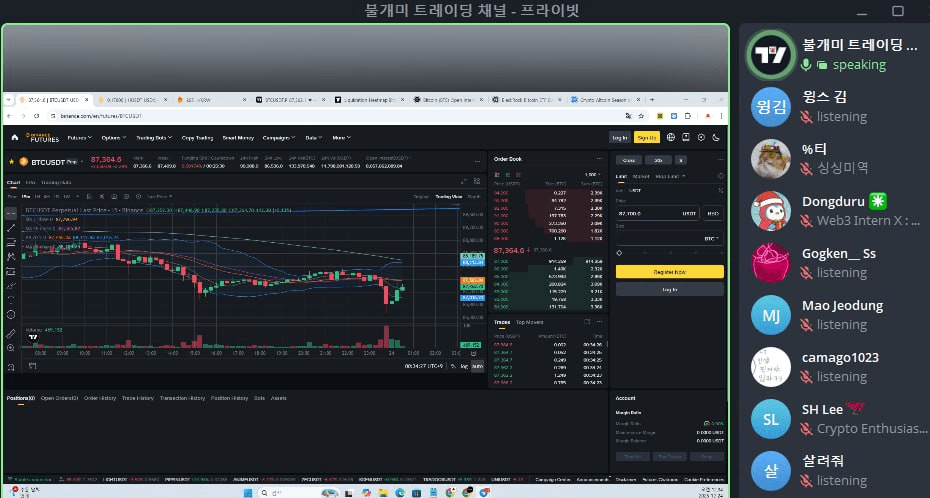
Task: Select the 1H chart interval
Action: pos(37,196)
